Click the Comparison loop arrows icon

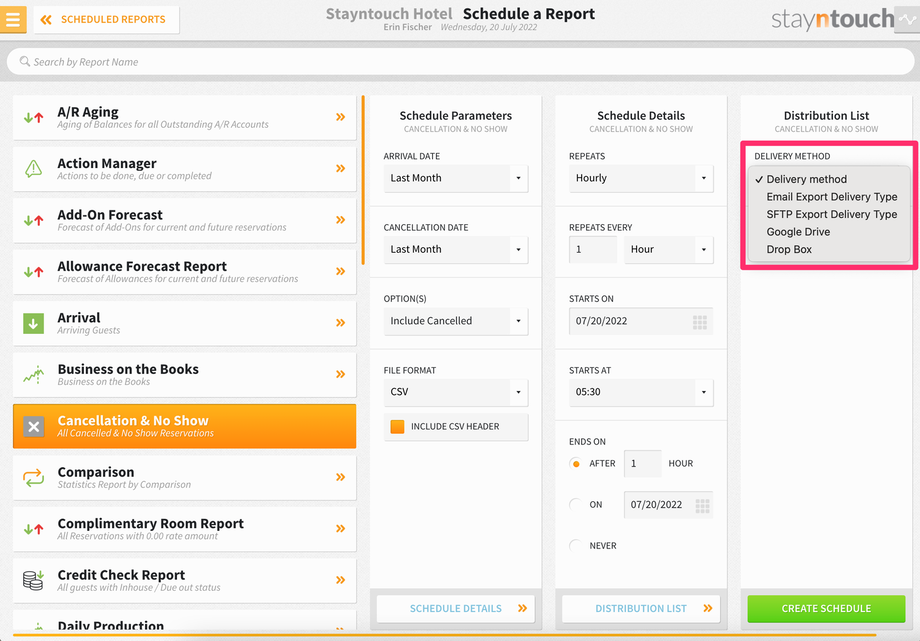coord(33,477)
